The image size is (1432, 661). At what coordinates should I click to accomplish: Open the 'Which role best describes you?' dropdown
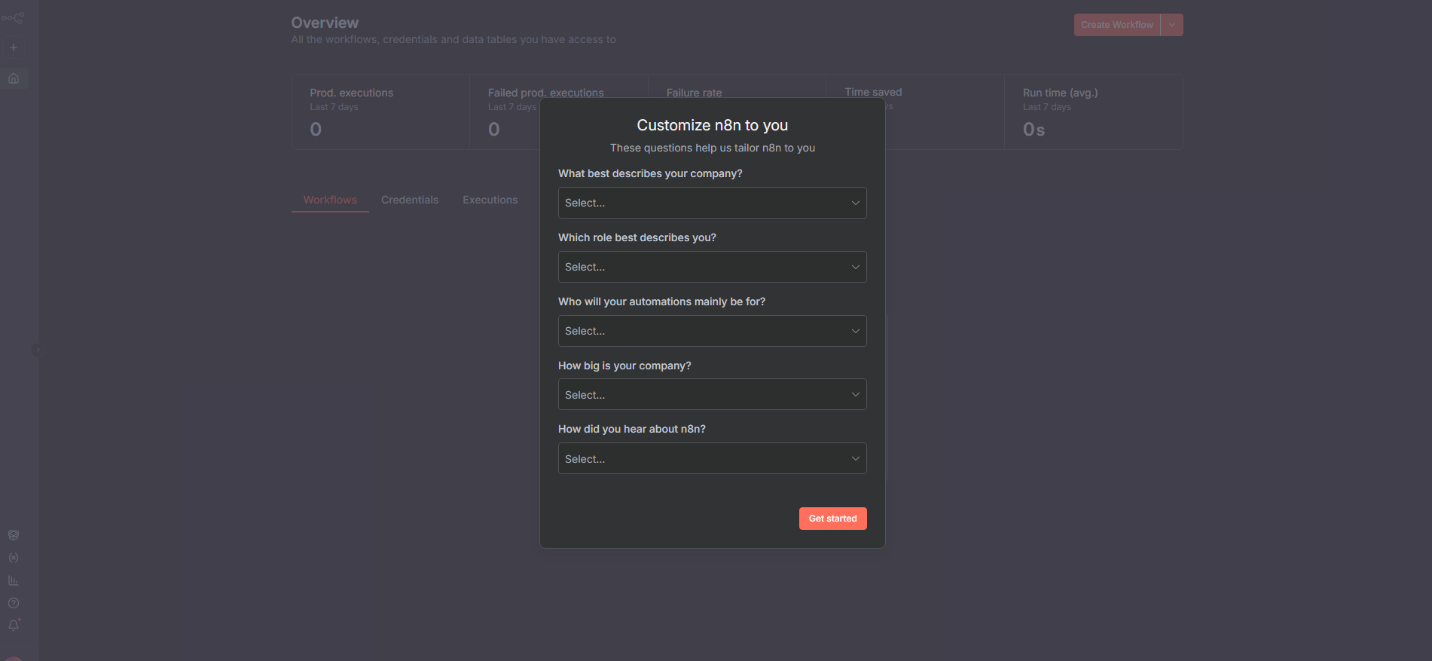coord(711,267)
